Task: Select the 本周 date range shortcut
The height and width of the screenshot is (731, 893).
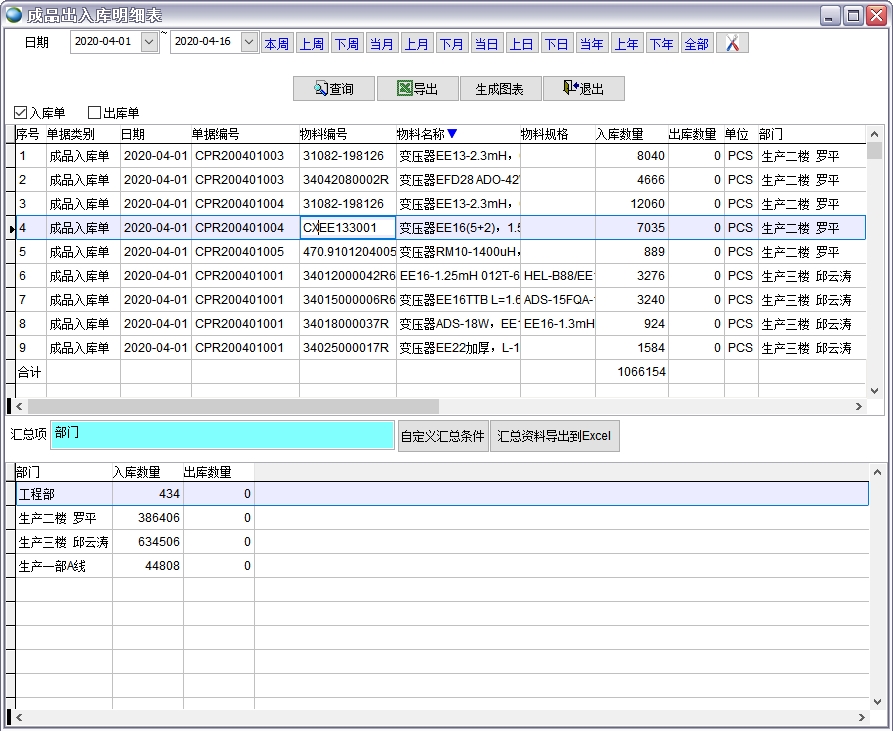Action: tap(276, 43)
